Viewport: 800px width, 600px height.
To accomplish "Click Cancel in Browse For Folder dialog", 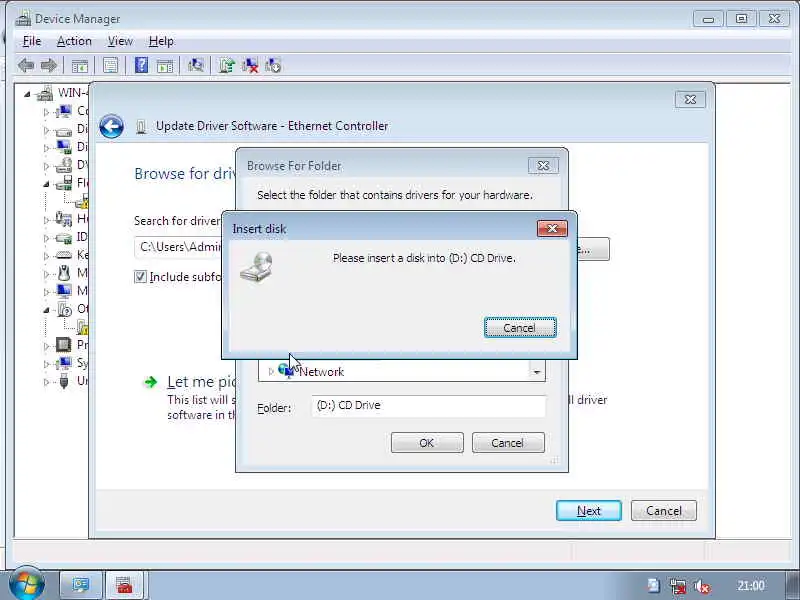I will point(508,443).
